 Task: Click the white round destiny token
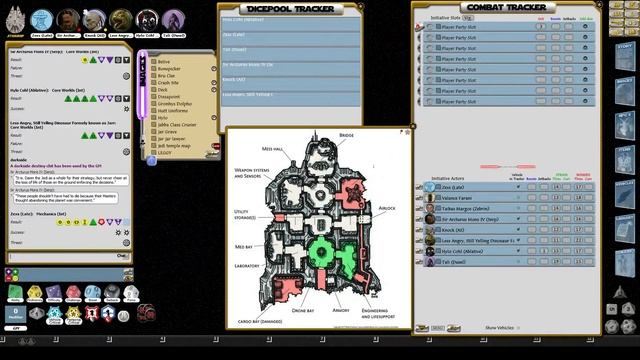point(123,316)
